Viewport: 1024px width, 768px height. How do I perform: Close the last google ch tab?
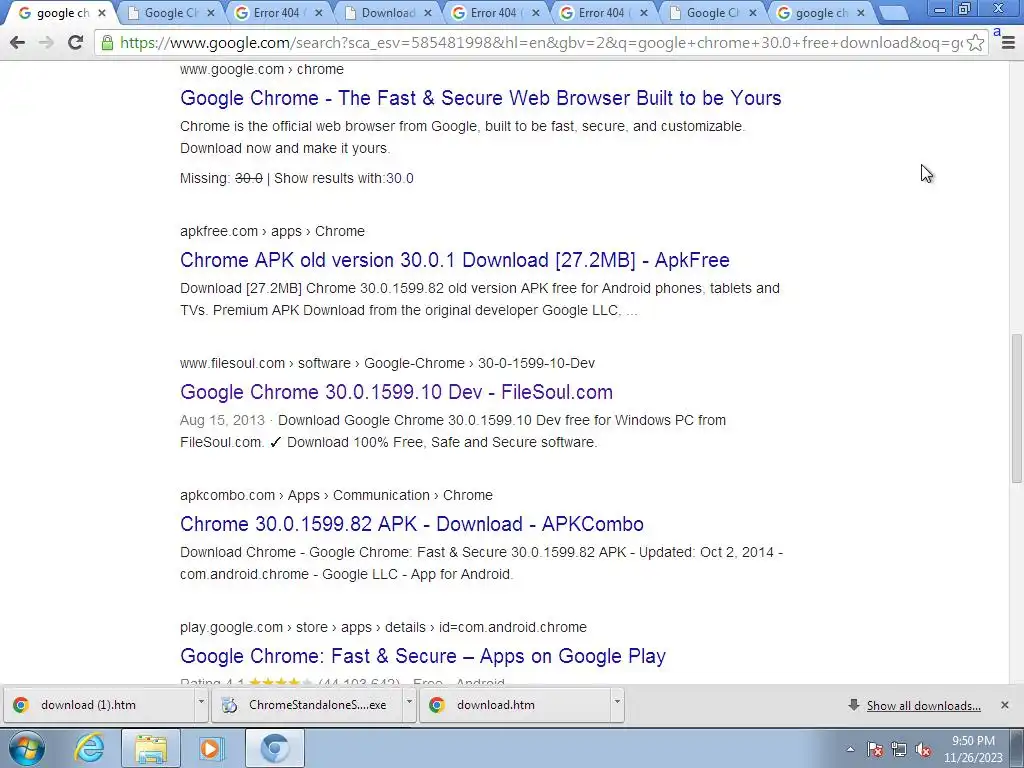[x=861, y=13]
